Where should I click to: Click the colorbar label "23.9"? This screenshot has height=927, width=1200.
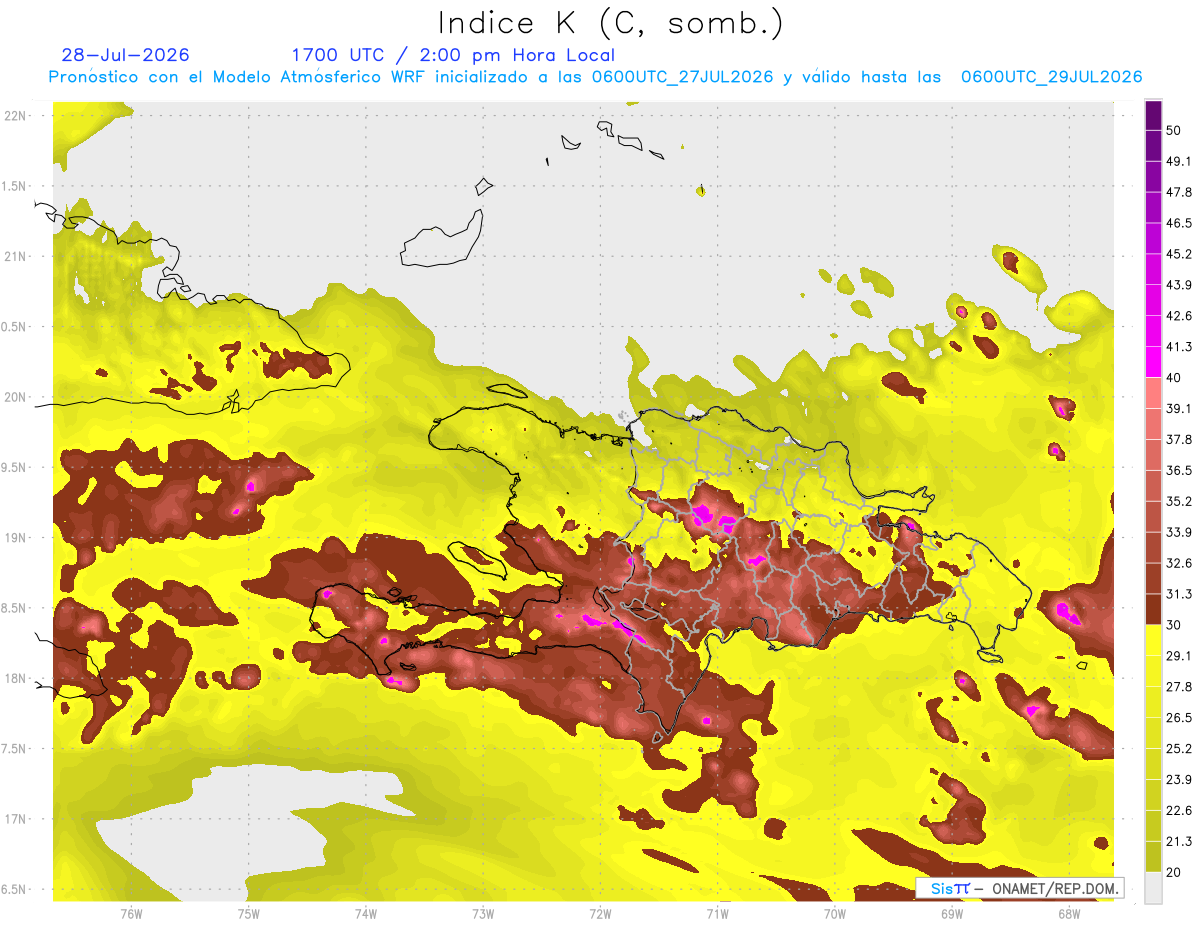point(1178,779)
